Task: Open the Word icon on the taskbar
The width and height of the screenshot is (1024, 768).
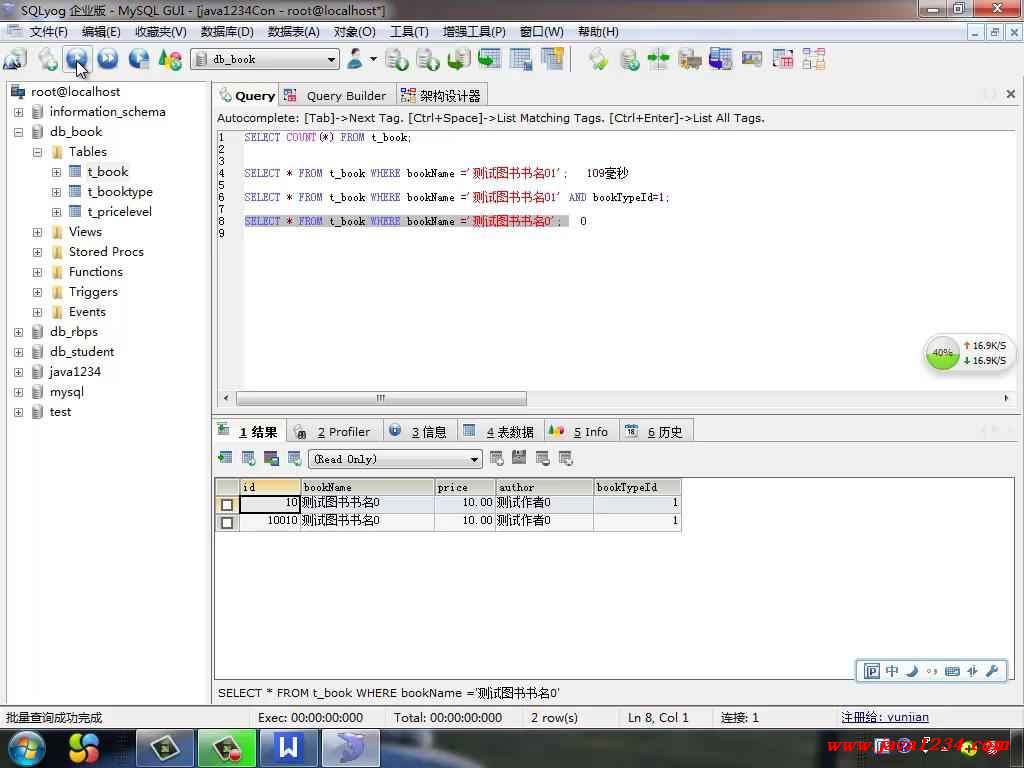Action: 288,748
